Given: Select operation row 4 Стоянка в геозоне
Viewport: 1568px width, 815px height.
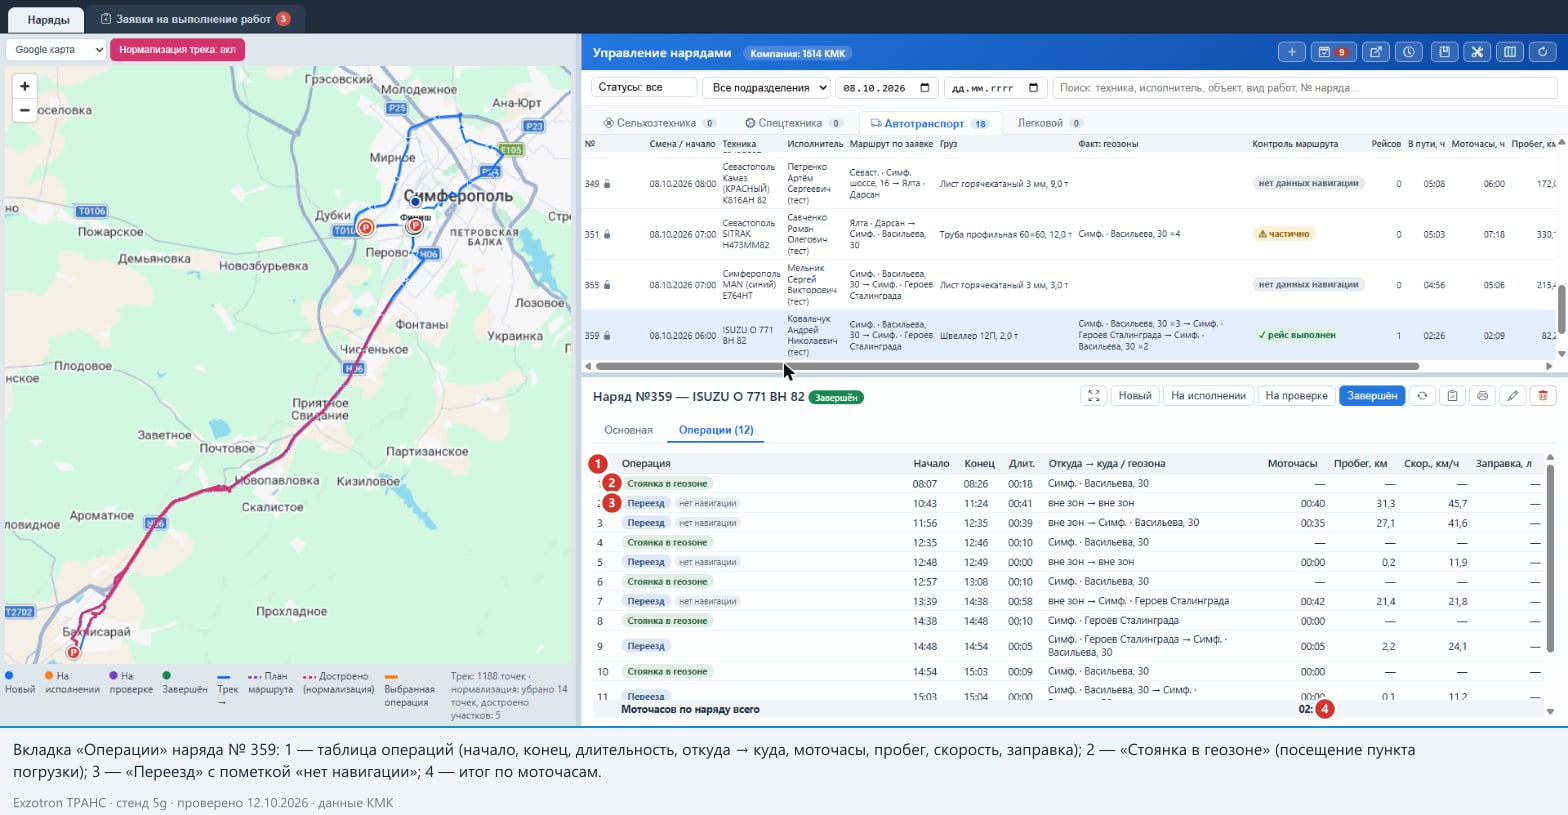Looking at the screenshot, I should pyautogui.click(x=1069, y=542).
